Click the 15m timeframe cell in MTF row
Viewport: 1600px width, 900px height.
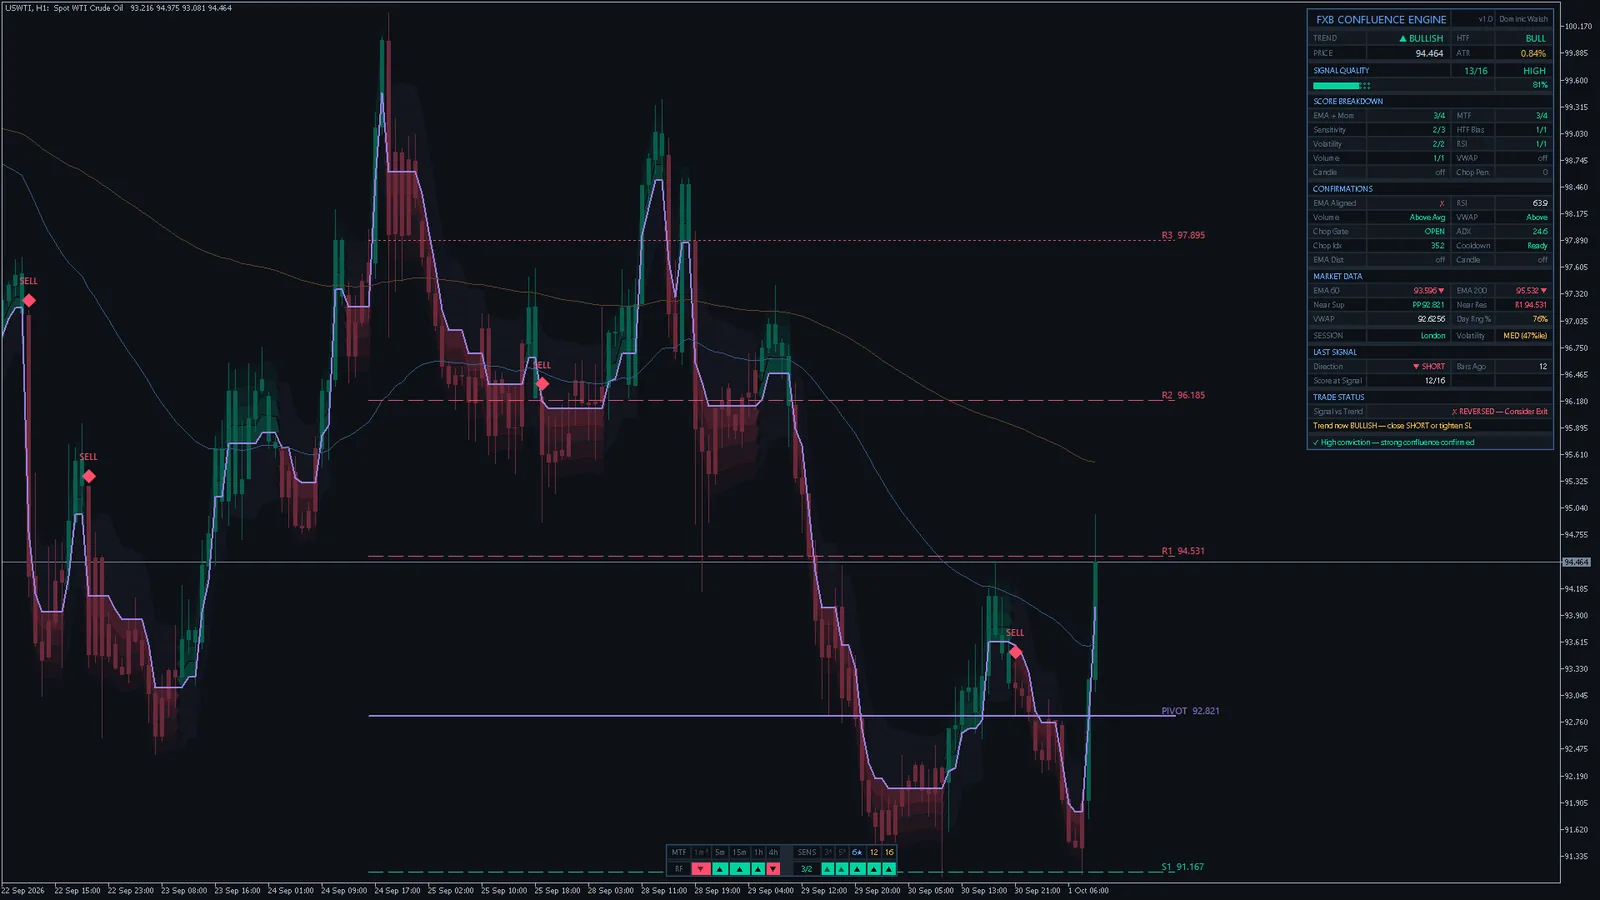pyautogui.click(x=740, y=852)
